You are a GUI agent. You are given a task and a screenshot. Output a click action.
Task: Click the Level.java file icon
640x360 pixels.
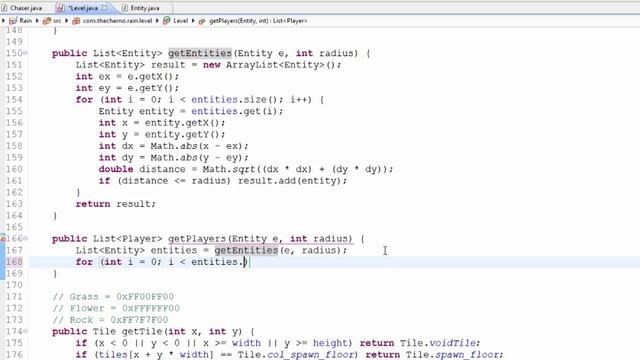(x=61, y=8)
